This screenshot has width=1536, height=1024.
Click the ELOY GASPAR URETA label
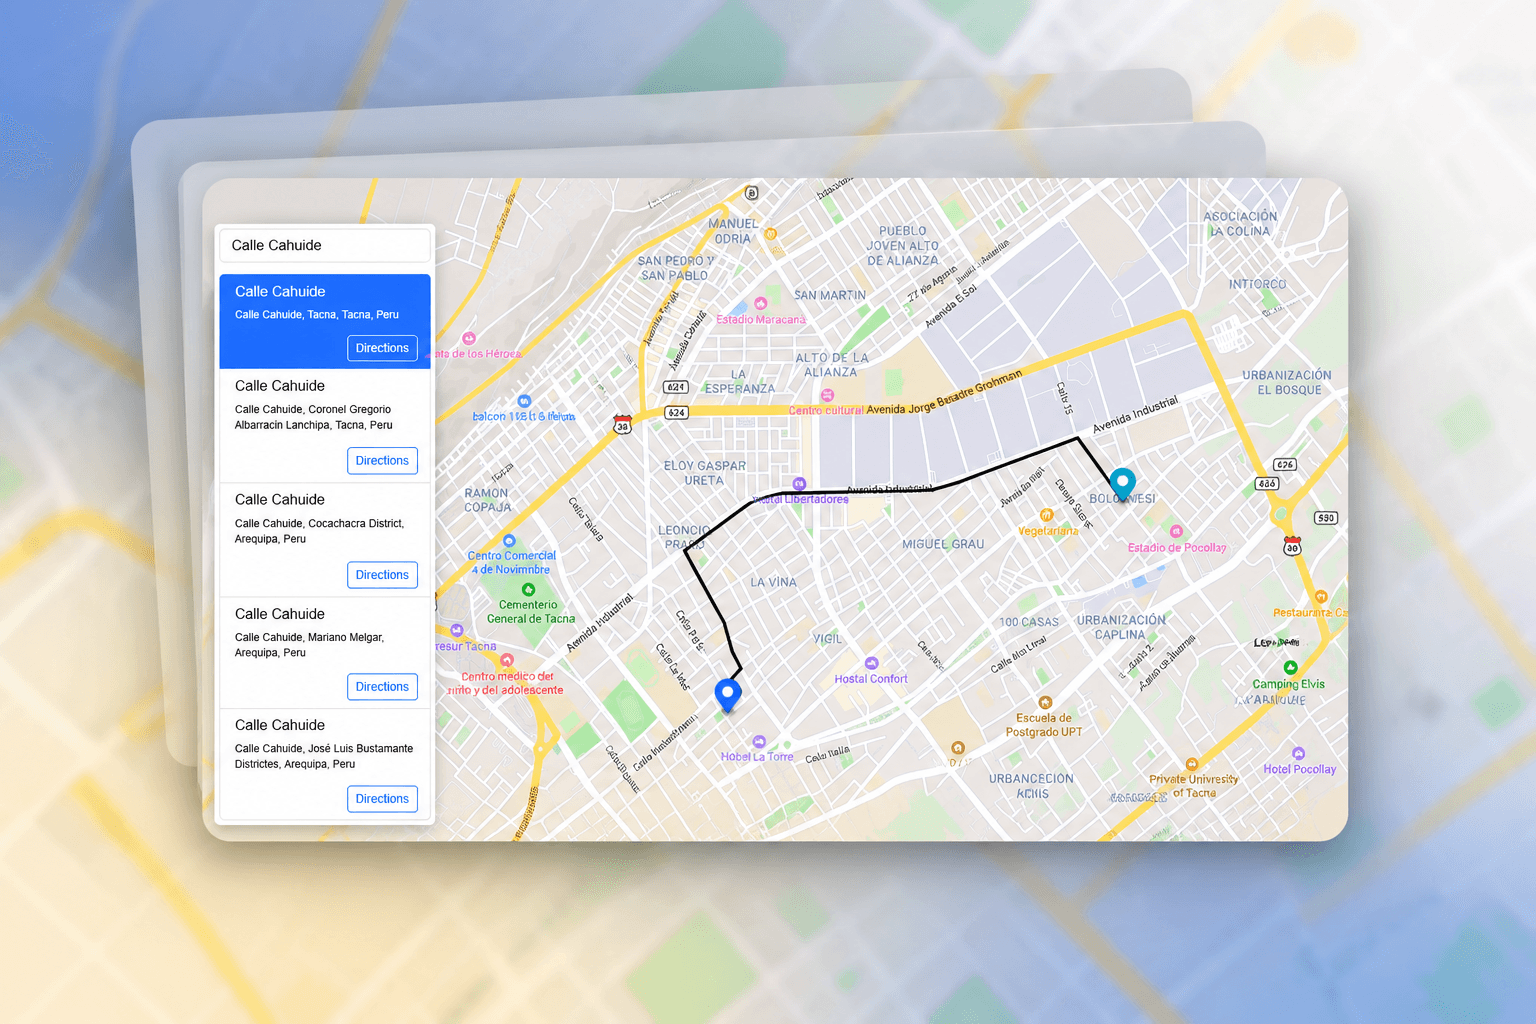[705, 473]
